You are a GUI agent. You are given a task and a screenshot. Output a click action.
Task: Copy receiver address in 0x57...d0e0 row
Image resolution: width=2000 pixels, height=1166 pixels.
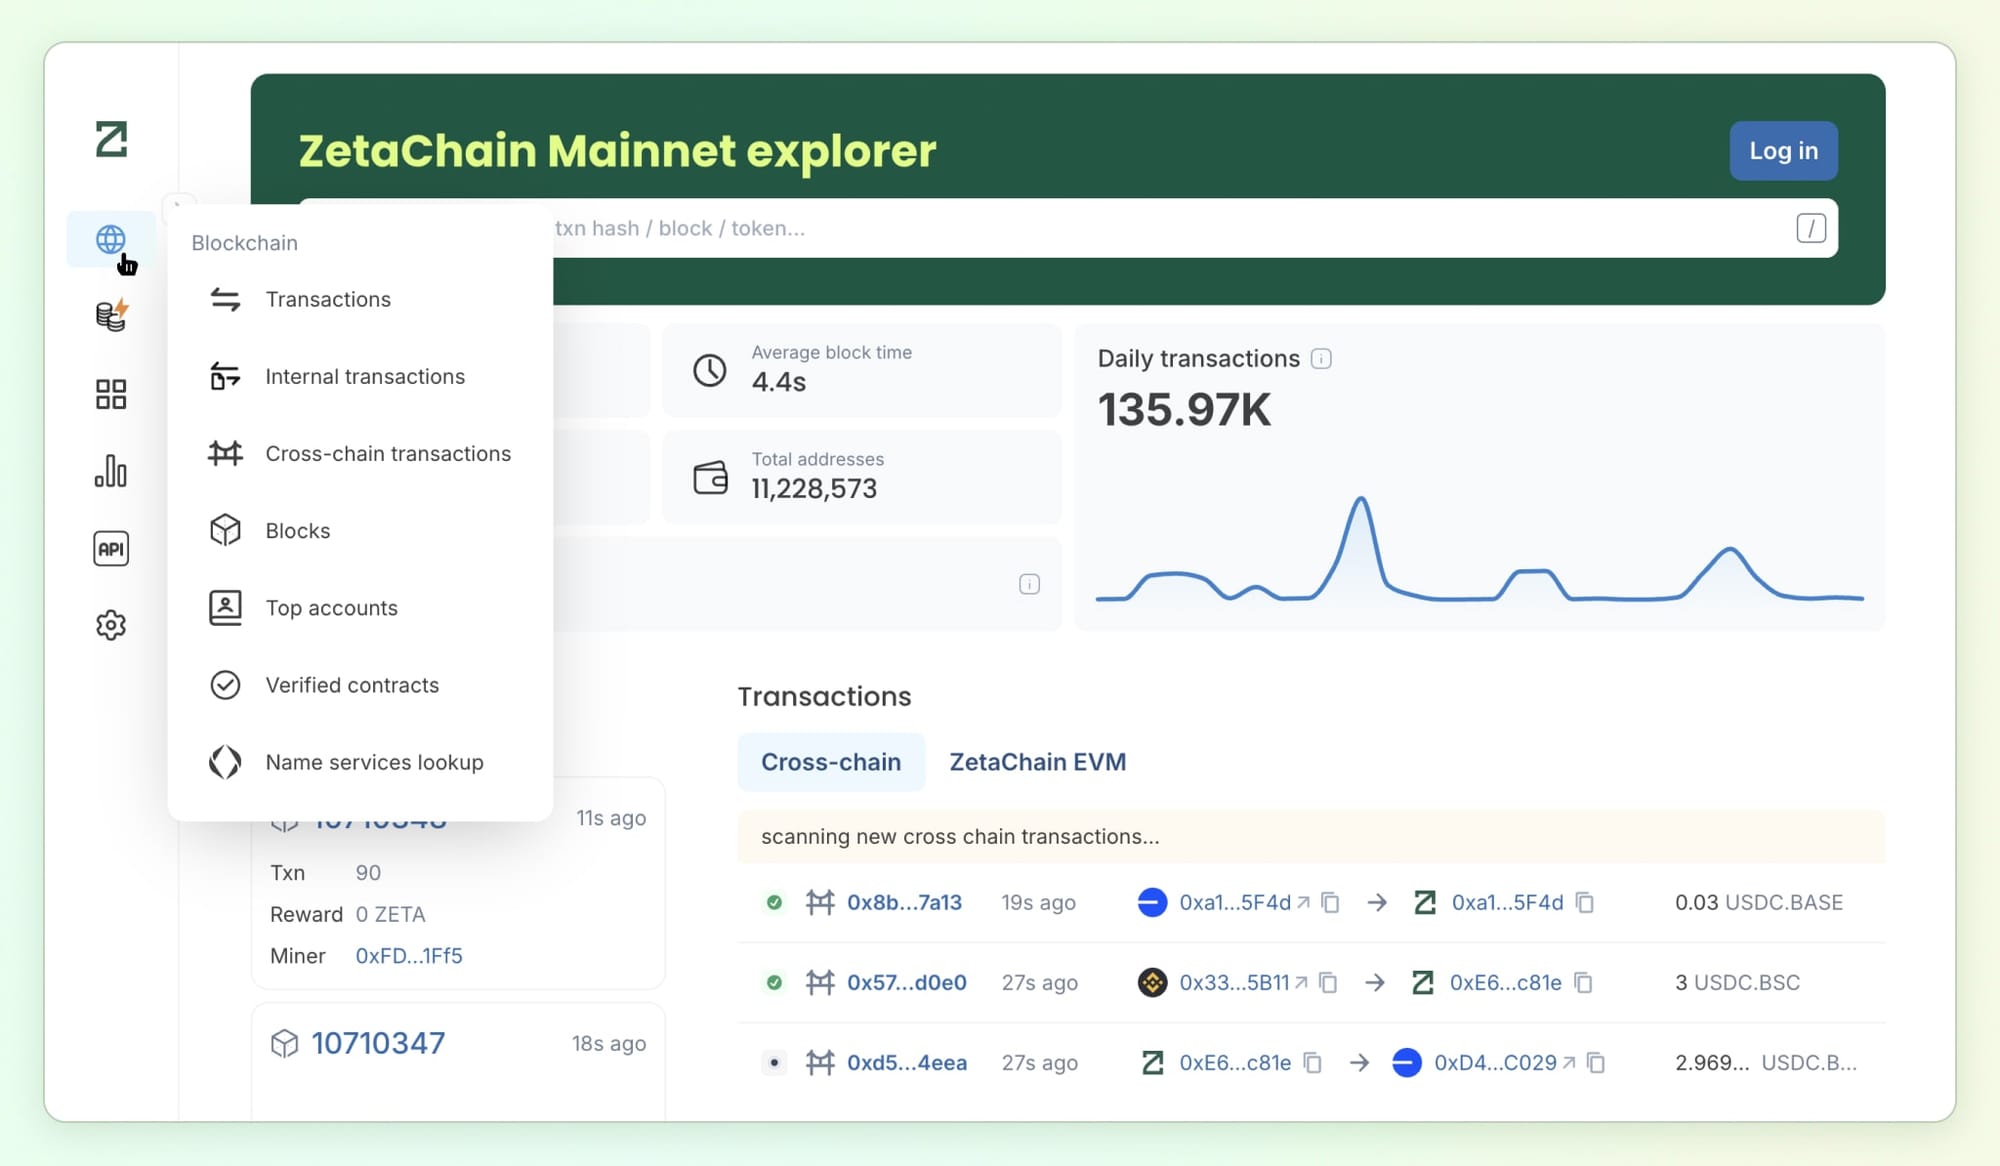tap(1583, 982)
